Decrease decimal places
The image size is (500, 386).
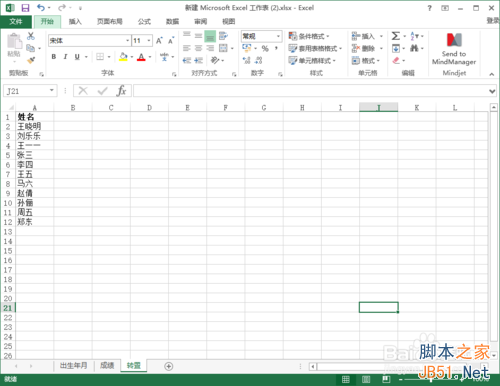(x=259, y=60)
